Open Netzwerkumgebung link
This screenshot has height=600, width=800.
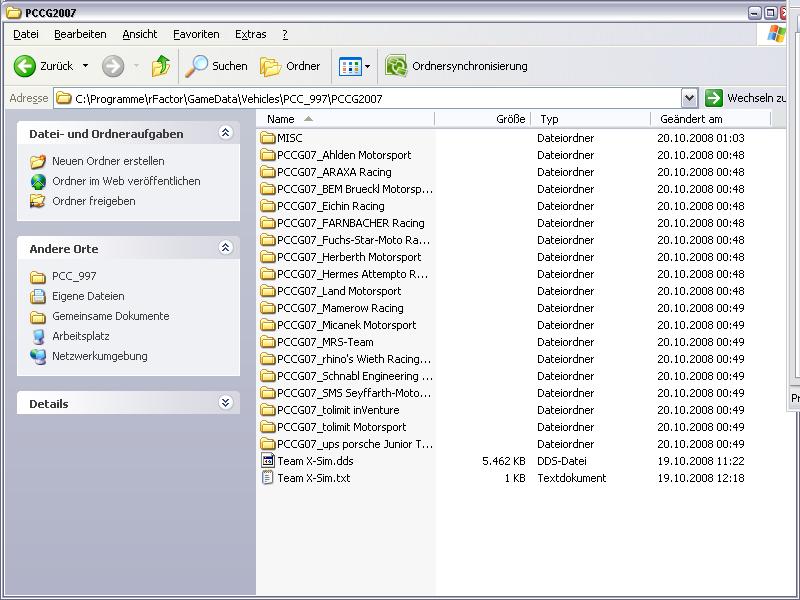99,356
